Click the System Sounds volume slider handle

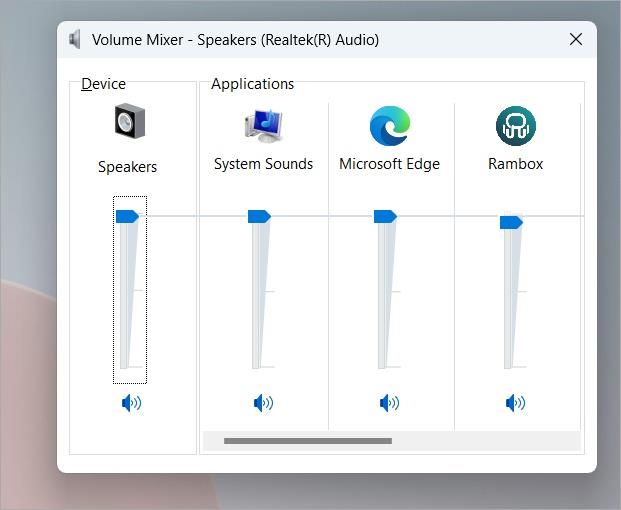[259, 216]
